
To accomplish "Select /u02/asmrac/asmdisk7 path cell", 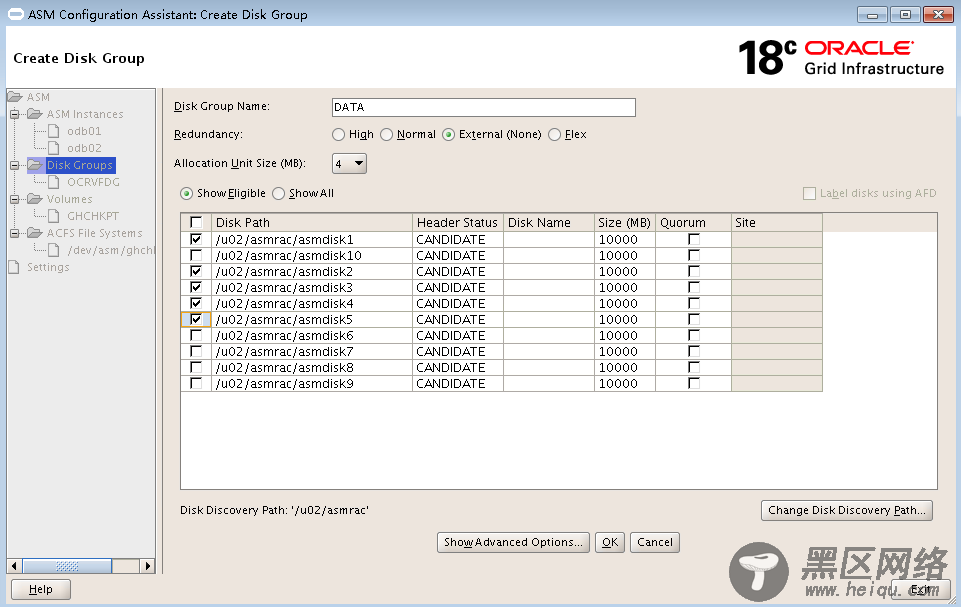I will (x=311, y=351).
